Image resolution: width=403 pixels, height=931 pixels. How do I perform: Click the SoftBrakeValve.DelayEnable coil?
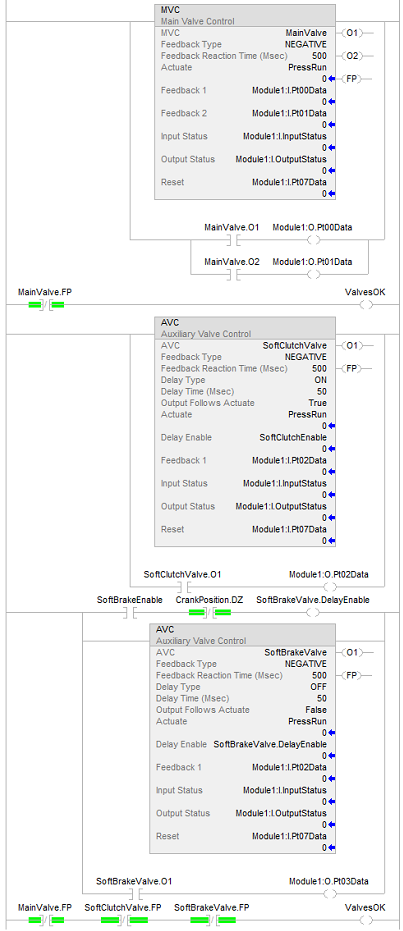click(313, 613)
